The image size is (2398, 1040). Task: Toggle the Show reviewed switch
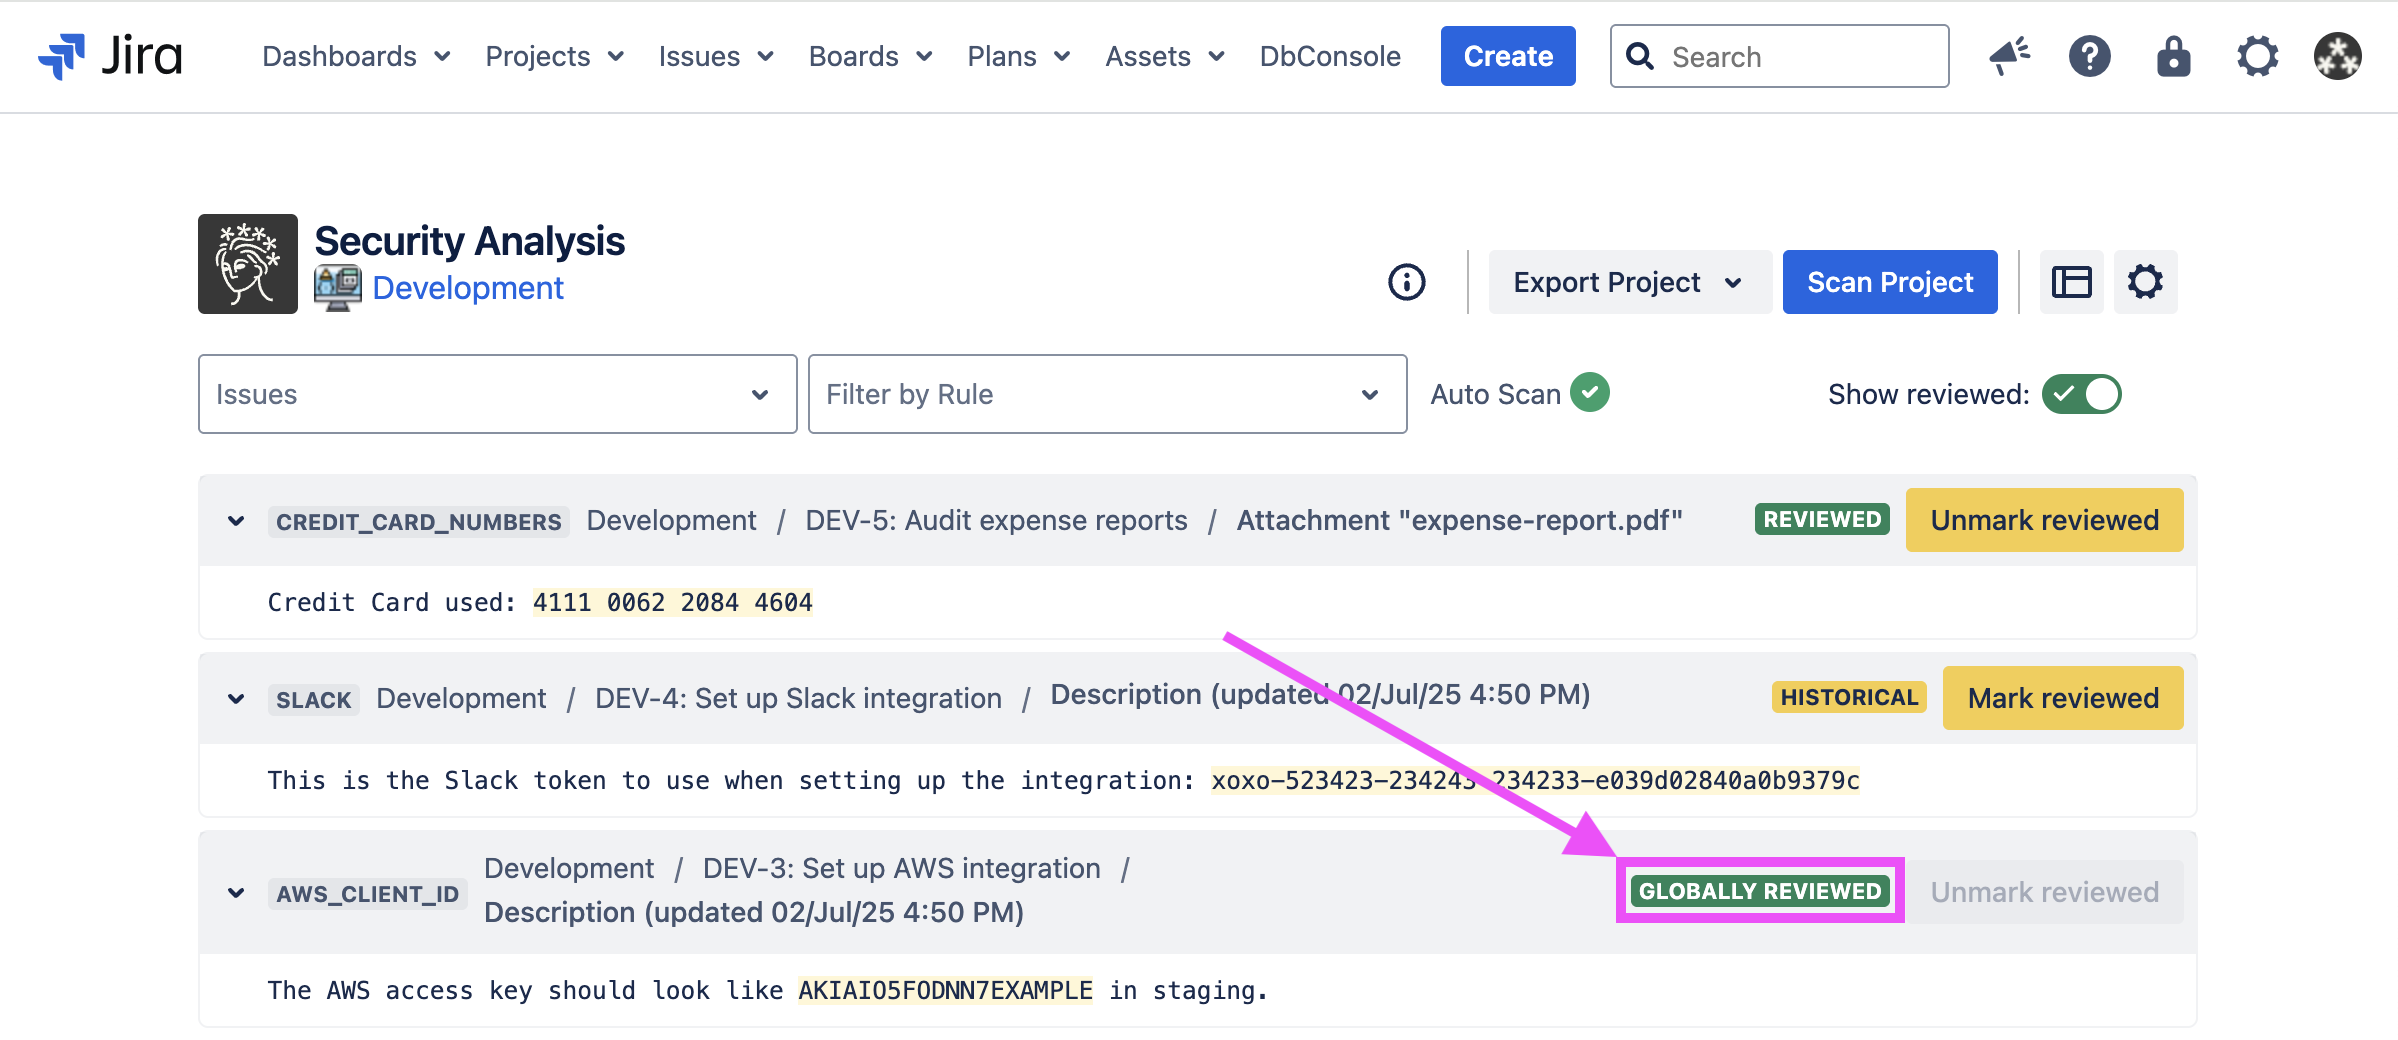[2081, 394]
